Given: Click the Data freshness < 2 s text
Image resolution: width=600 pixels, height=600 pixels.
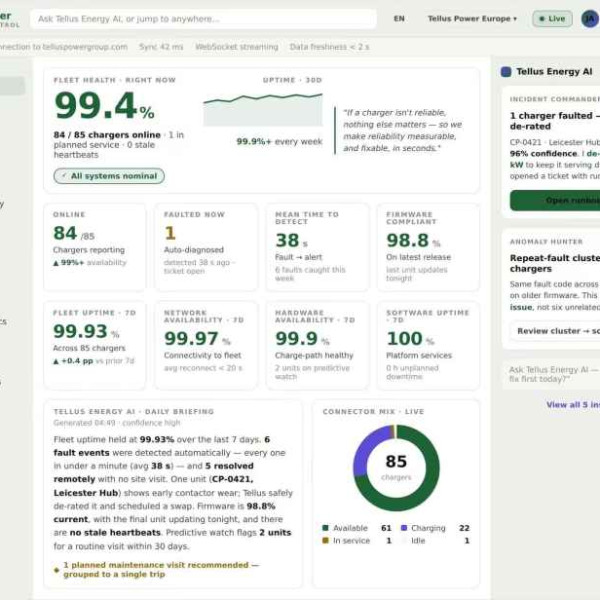Looking at the screenshot, I should [x=329, y=47].
